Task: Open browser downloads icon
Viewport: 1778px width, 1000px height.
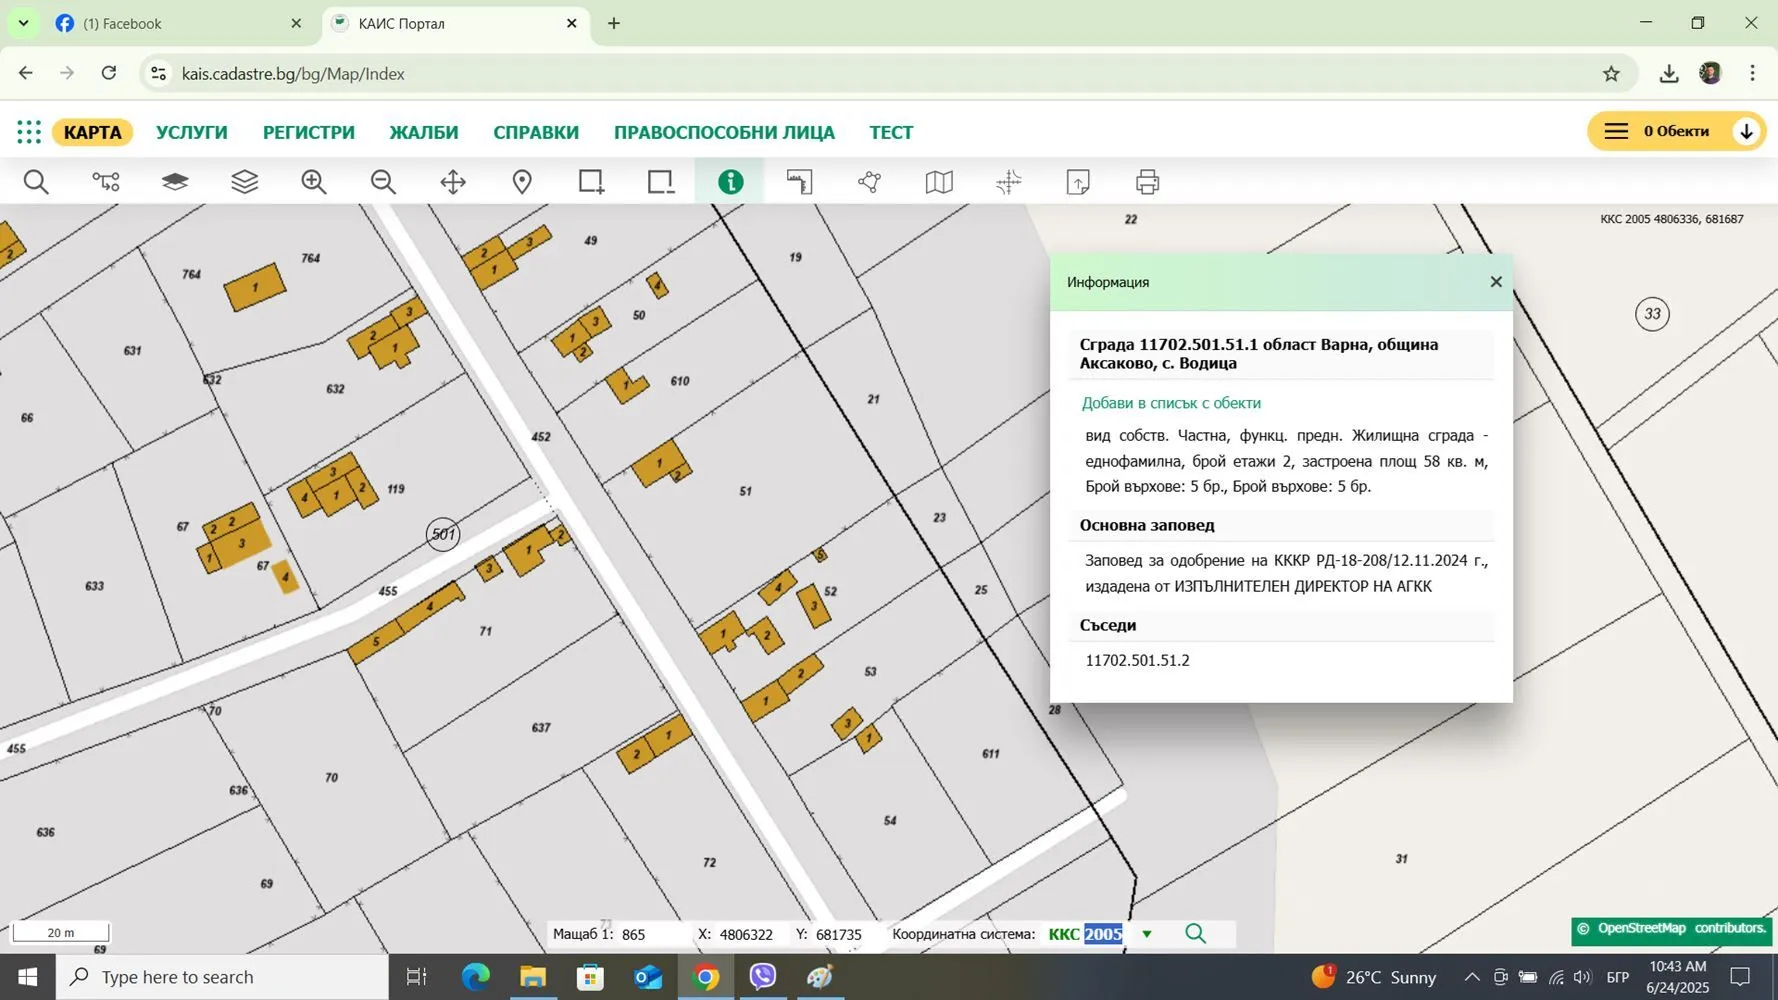Action: (1668, 73)
